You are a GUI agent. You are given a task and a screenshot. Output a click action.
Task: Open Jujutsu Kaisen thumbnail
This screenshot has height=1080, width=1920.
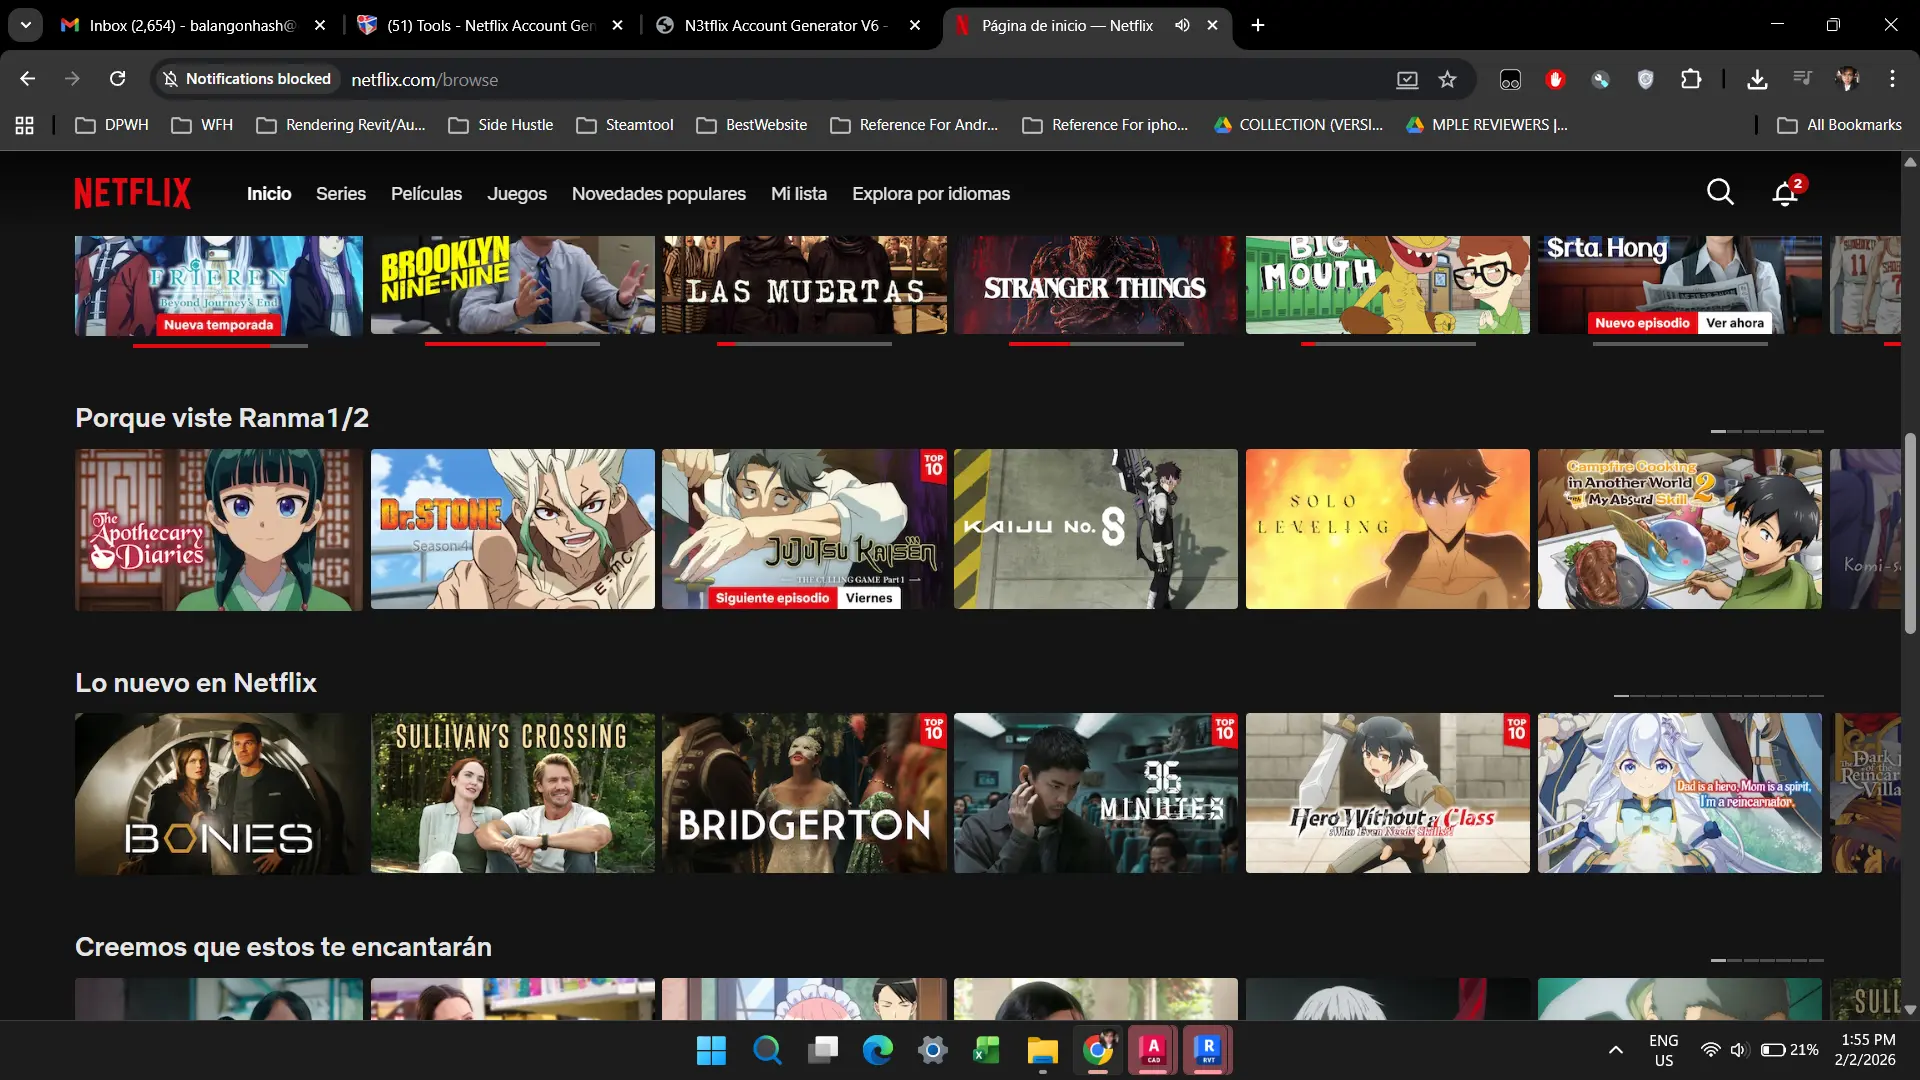[x=804, y=529]
